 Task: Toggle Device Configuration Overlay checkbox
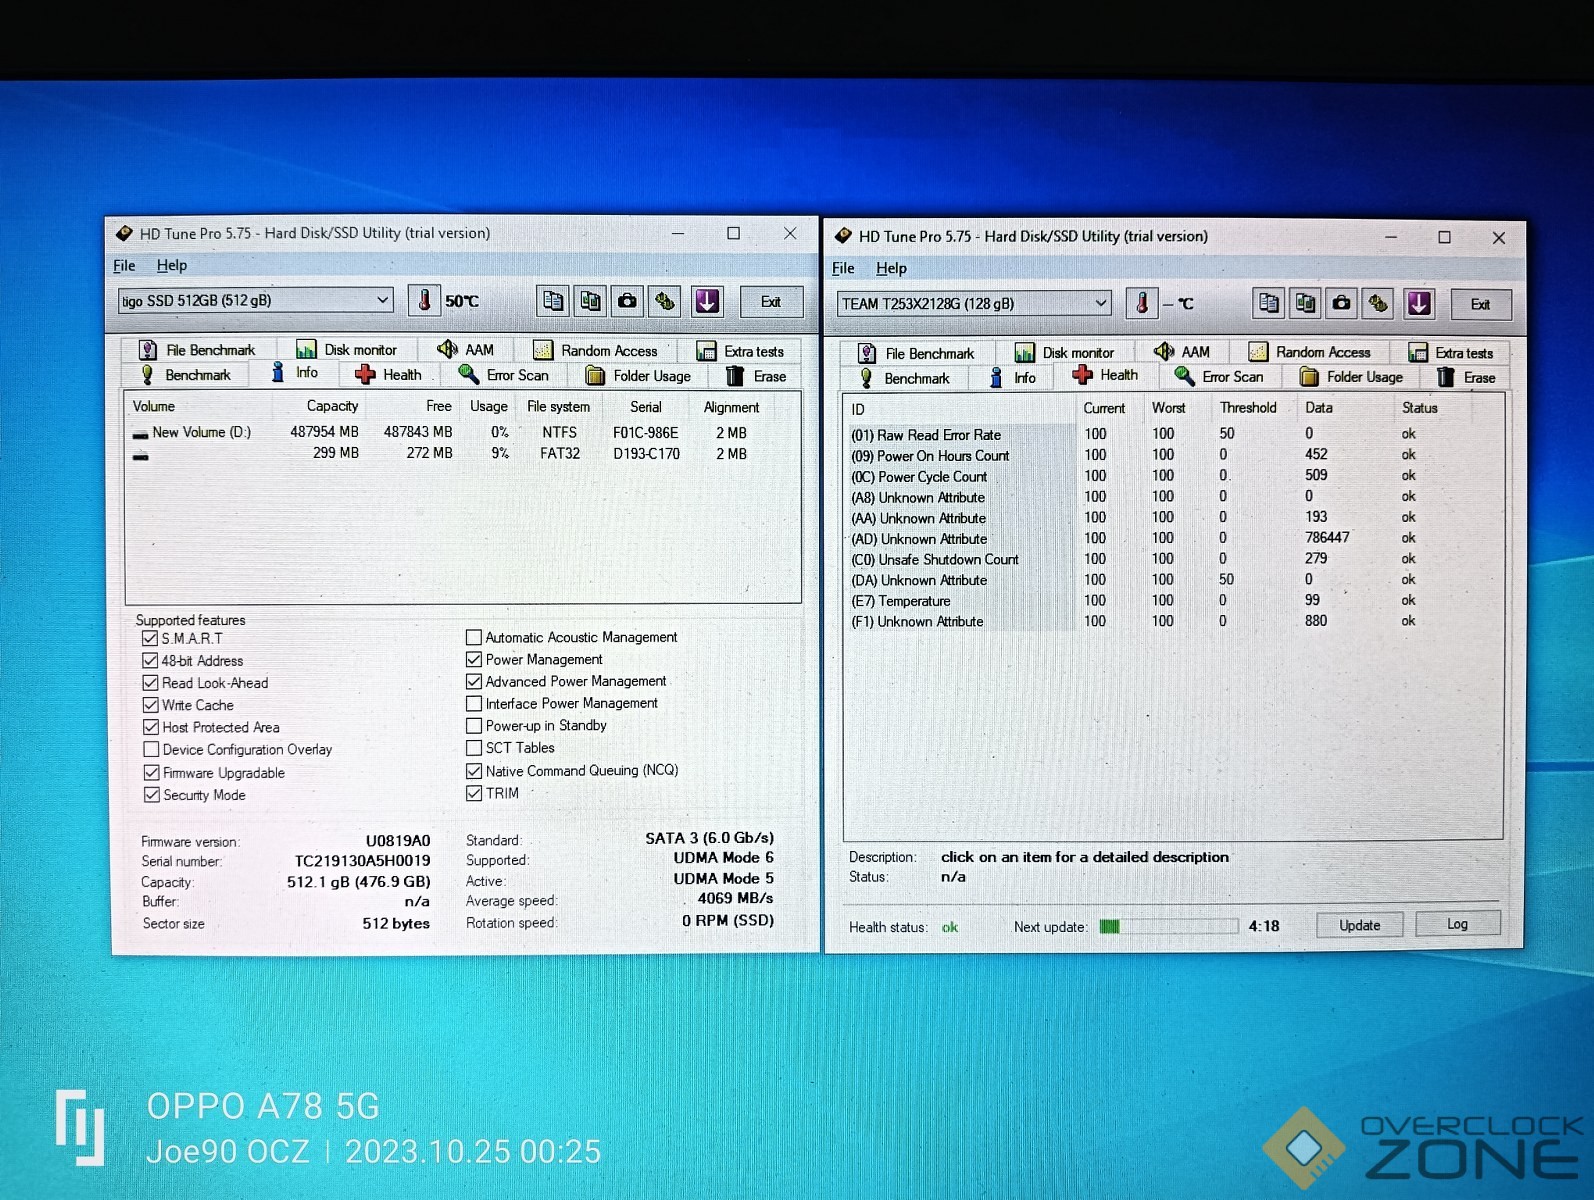point(150,749)
